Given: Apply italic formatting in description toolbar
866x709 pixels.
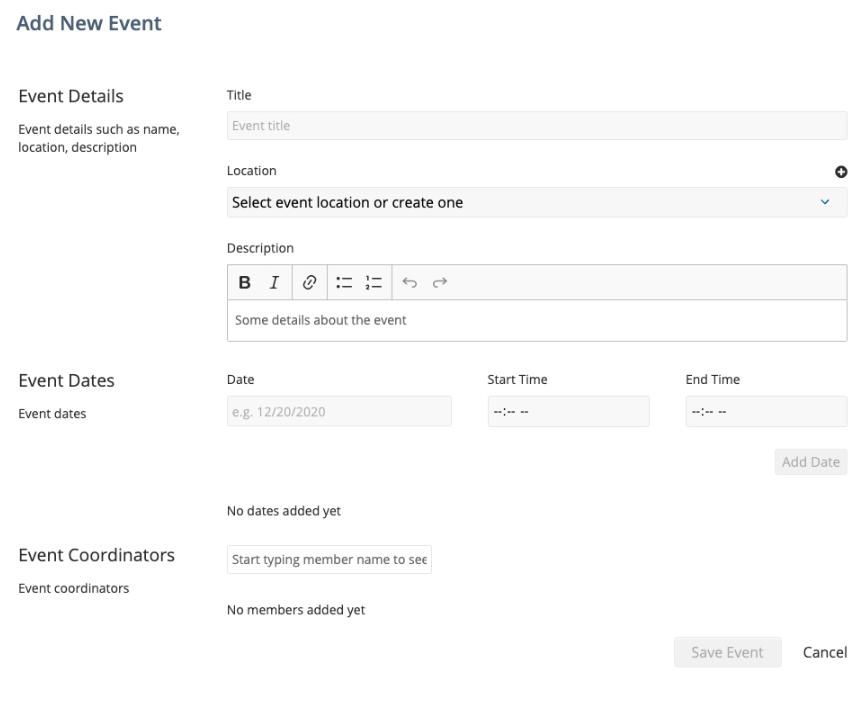Looking at the screenshot, I should pos(274,283).
